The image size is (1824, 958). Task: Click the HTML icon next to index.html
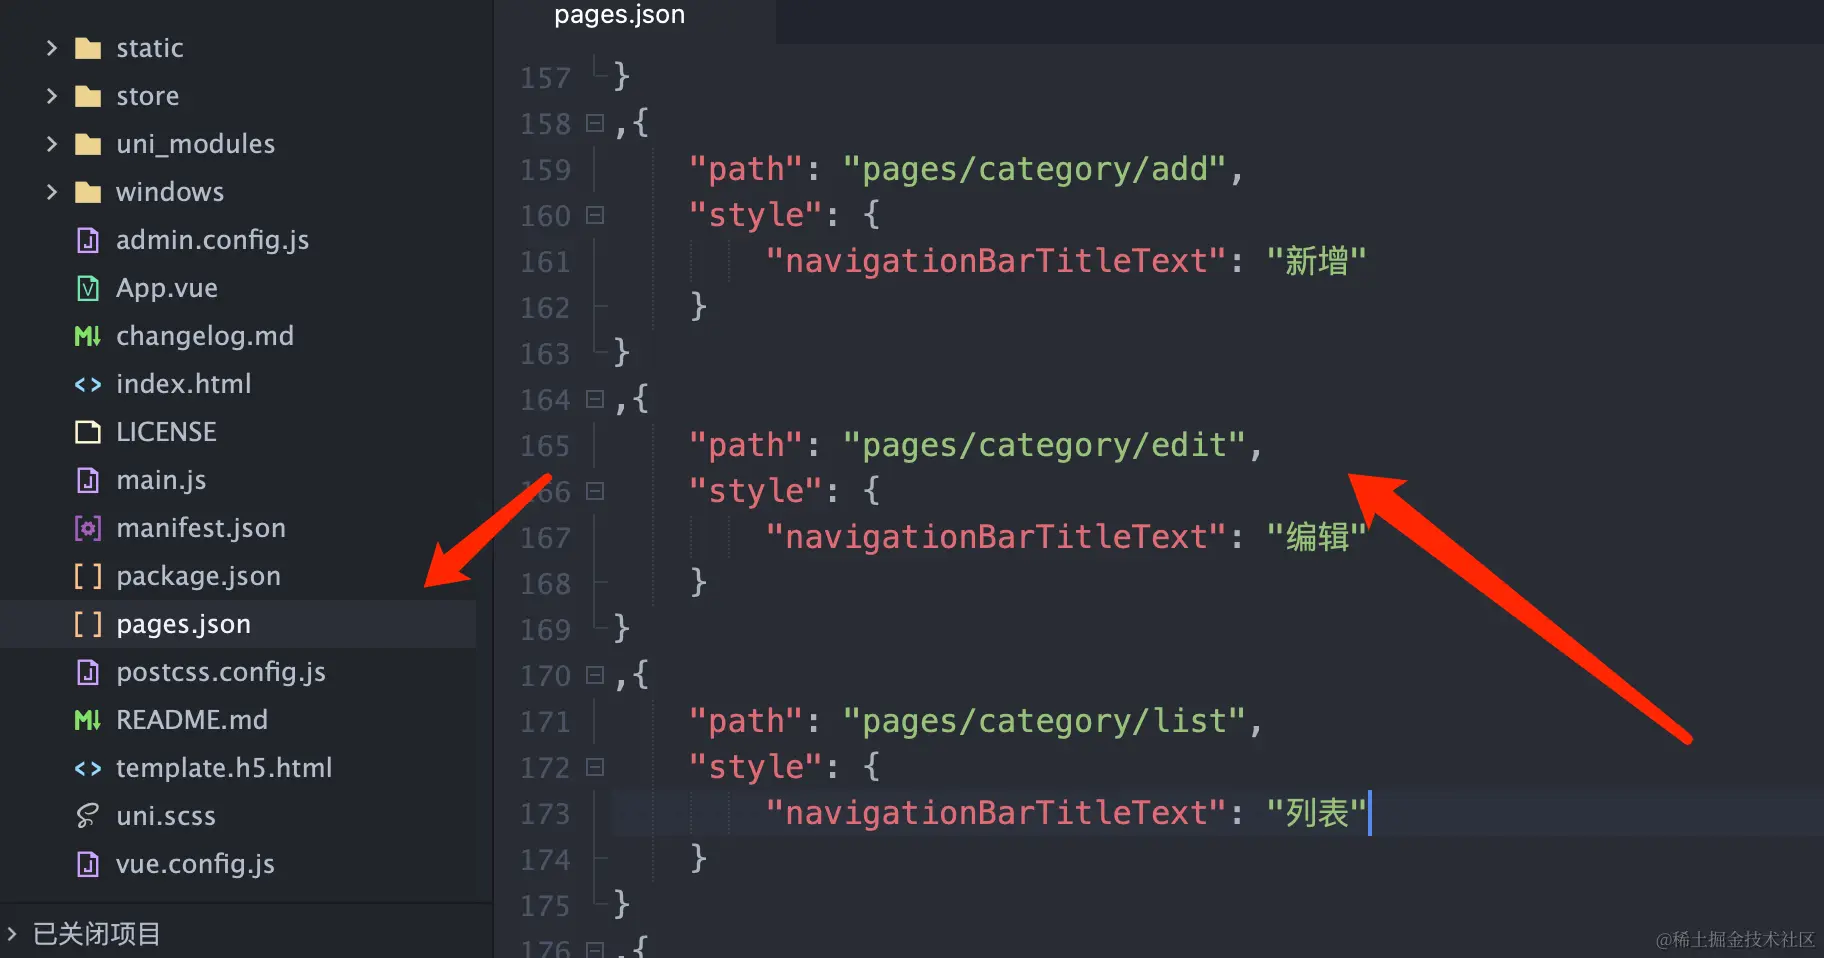click(x=88, y=384)
